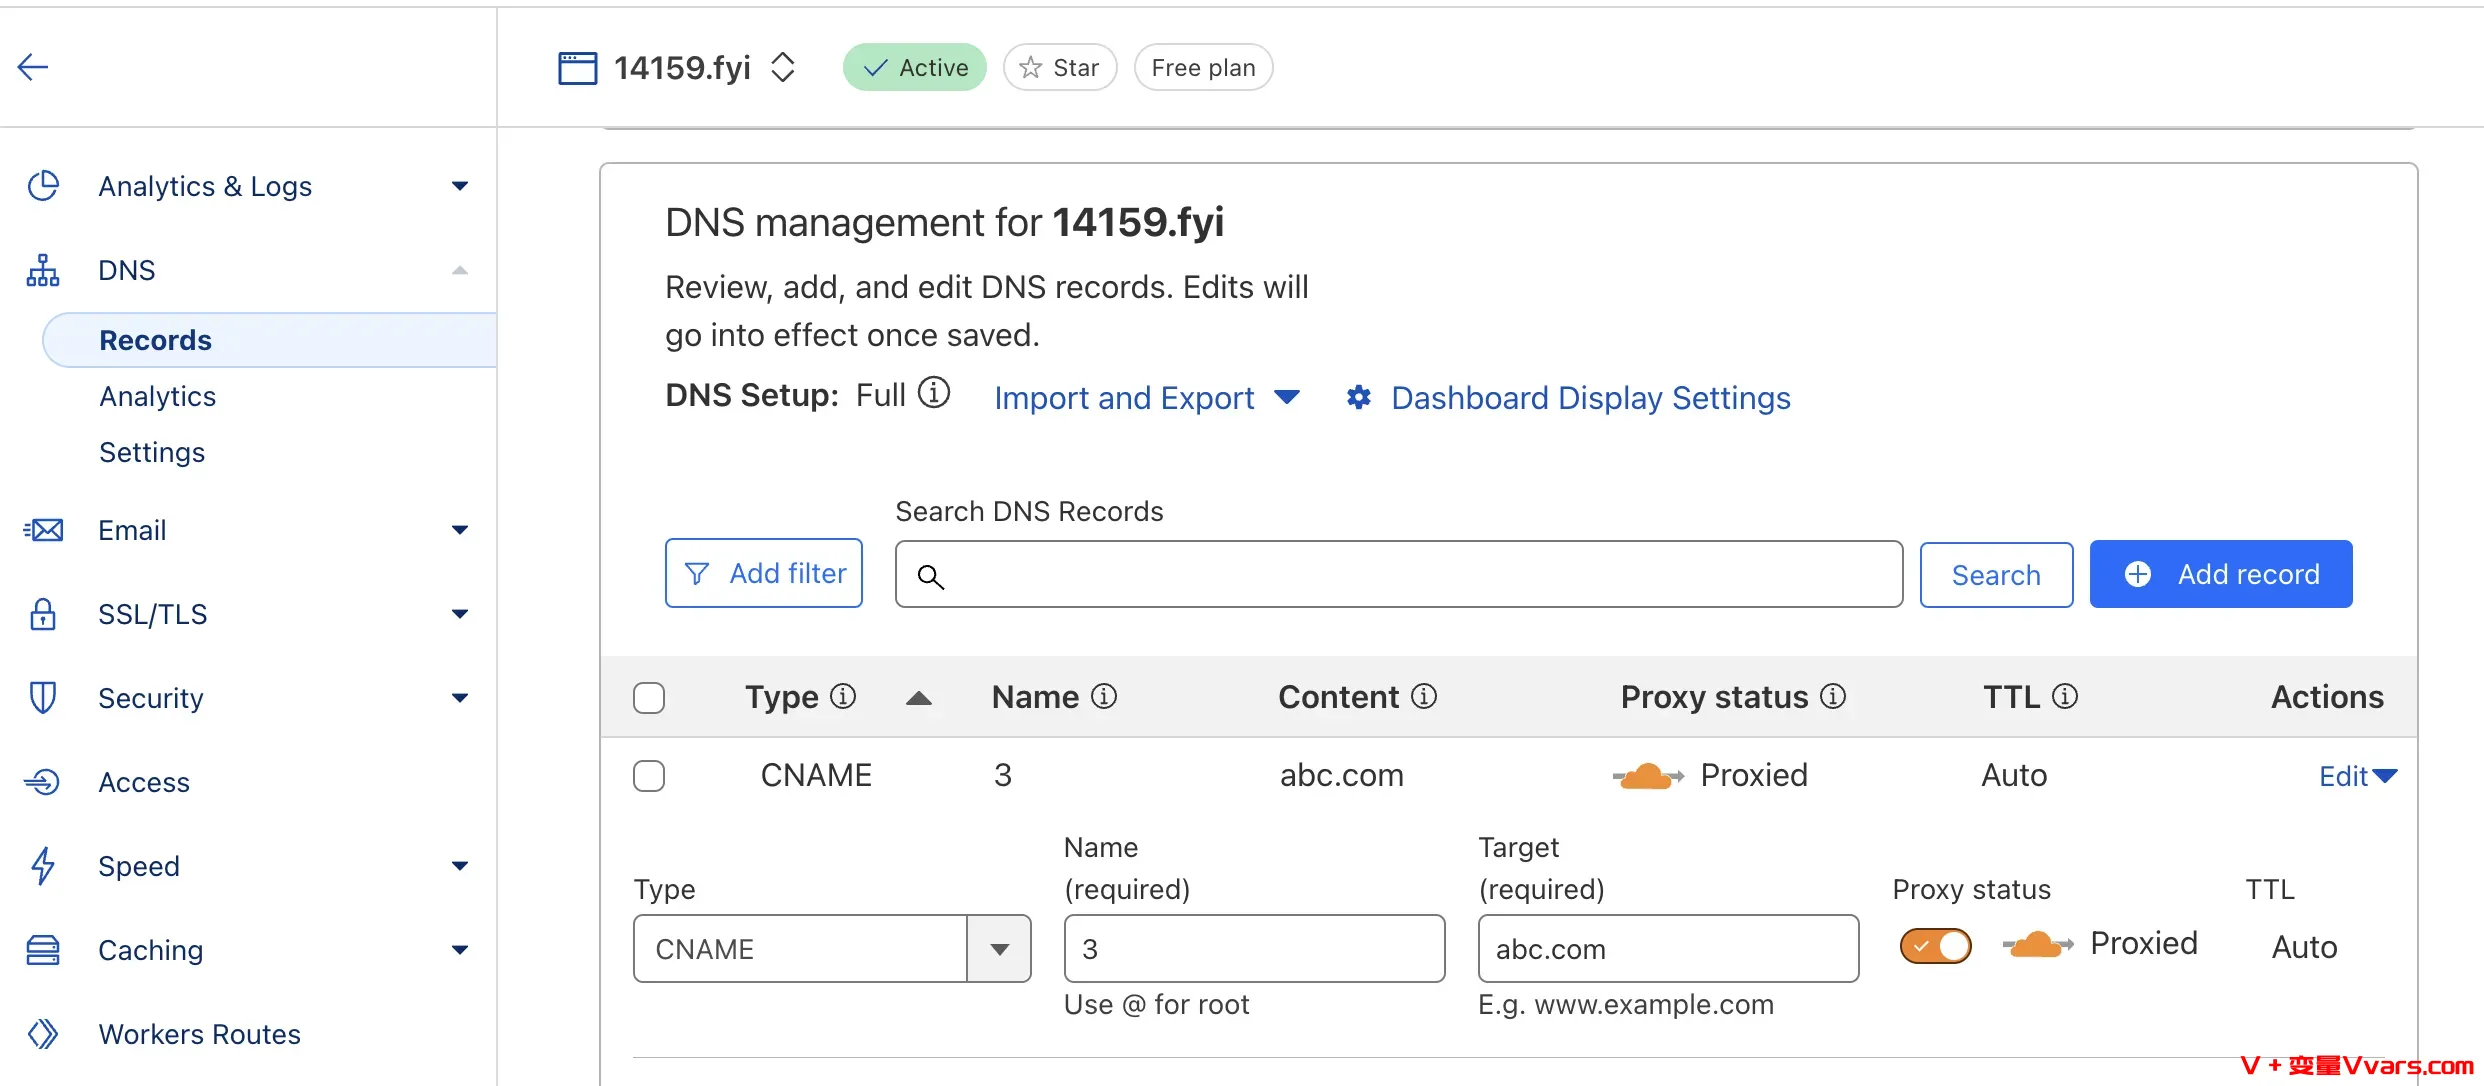Go back using the left arrow icon

(33, 67)
